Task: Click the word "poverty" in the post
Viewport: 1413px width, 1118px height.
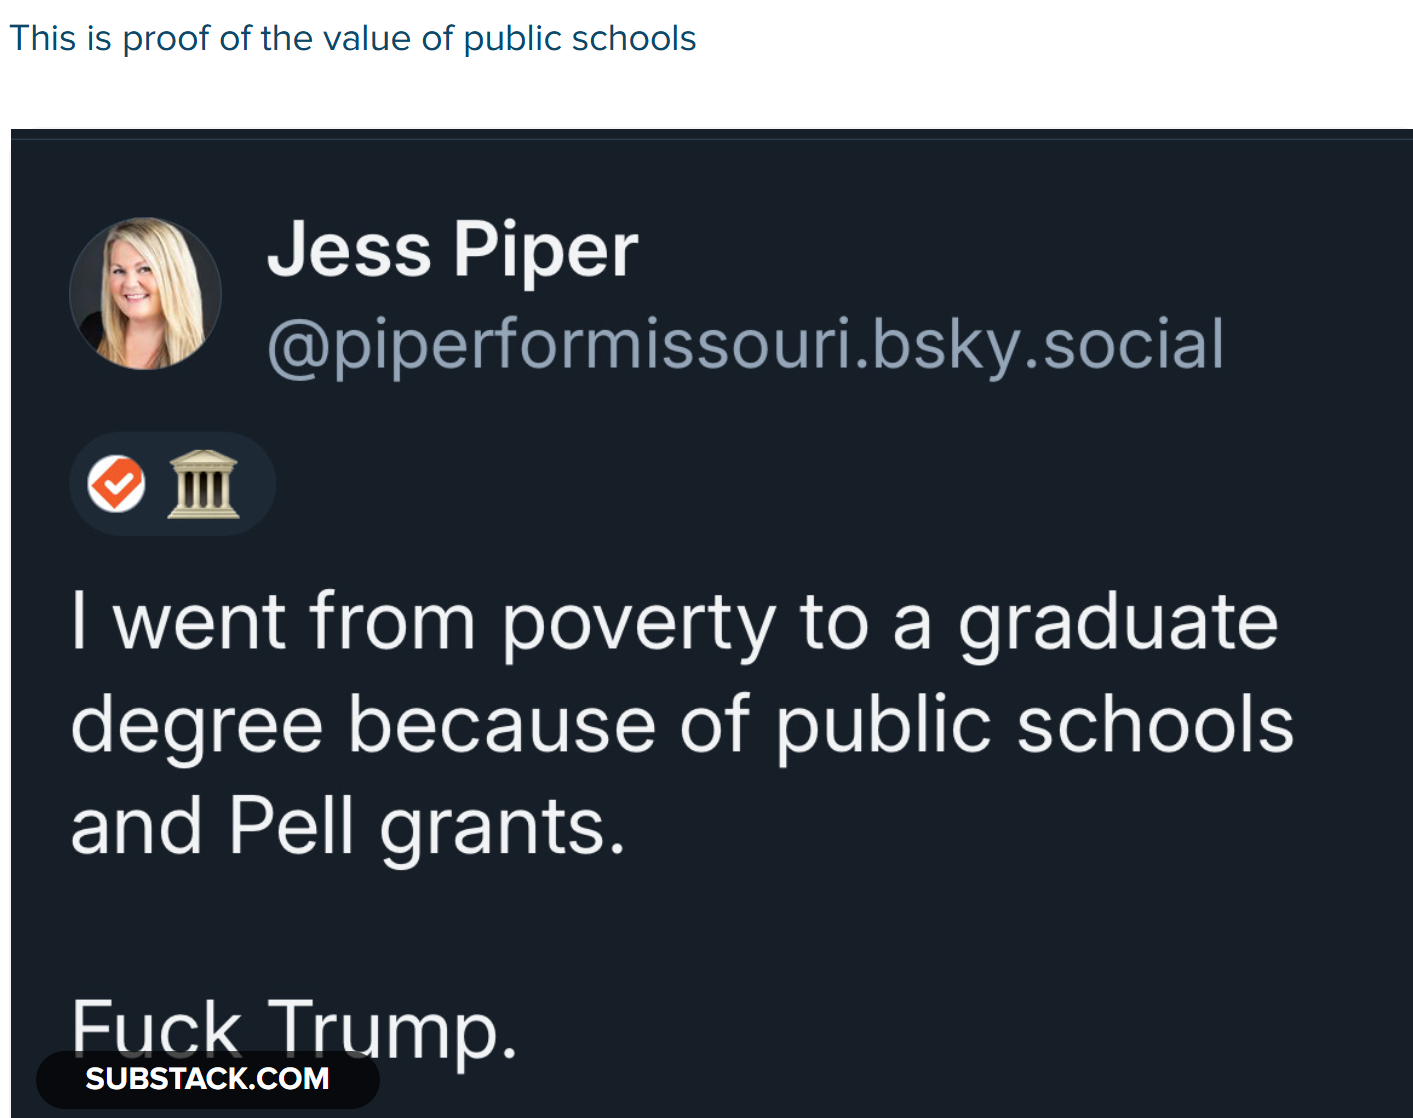Action: (638, 622)
